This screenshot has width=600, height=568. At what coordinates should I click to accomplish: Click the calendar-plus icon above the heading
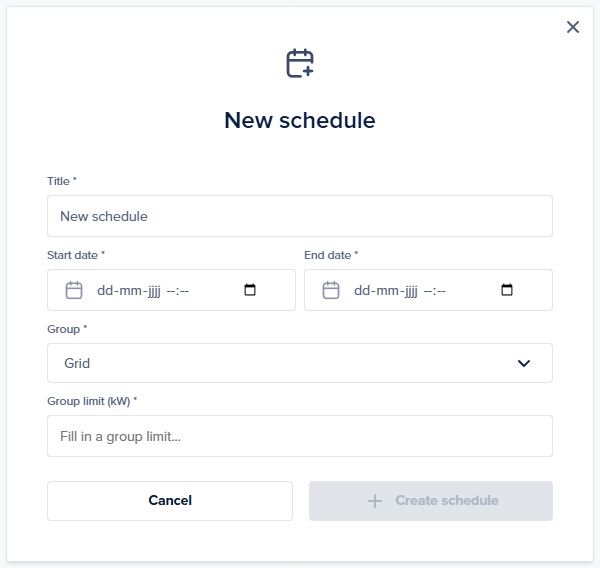pyautogui.click(x=300, y=63)
